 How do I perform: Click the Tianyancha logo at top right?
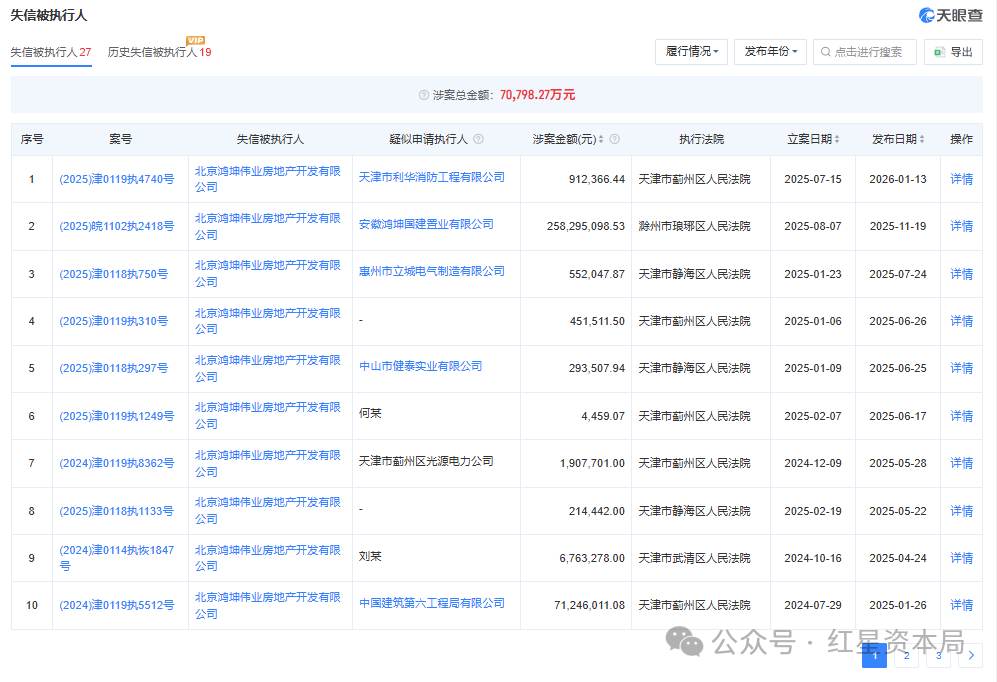(x=951, y=15)
